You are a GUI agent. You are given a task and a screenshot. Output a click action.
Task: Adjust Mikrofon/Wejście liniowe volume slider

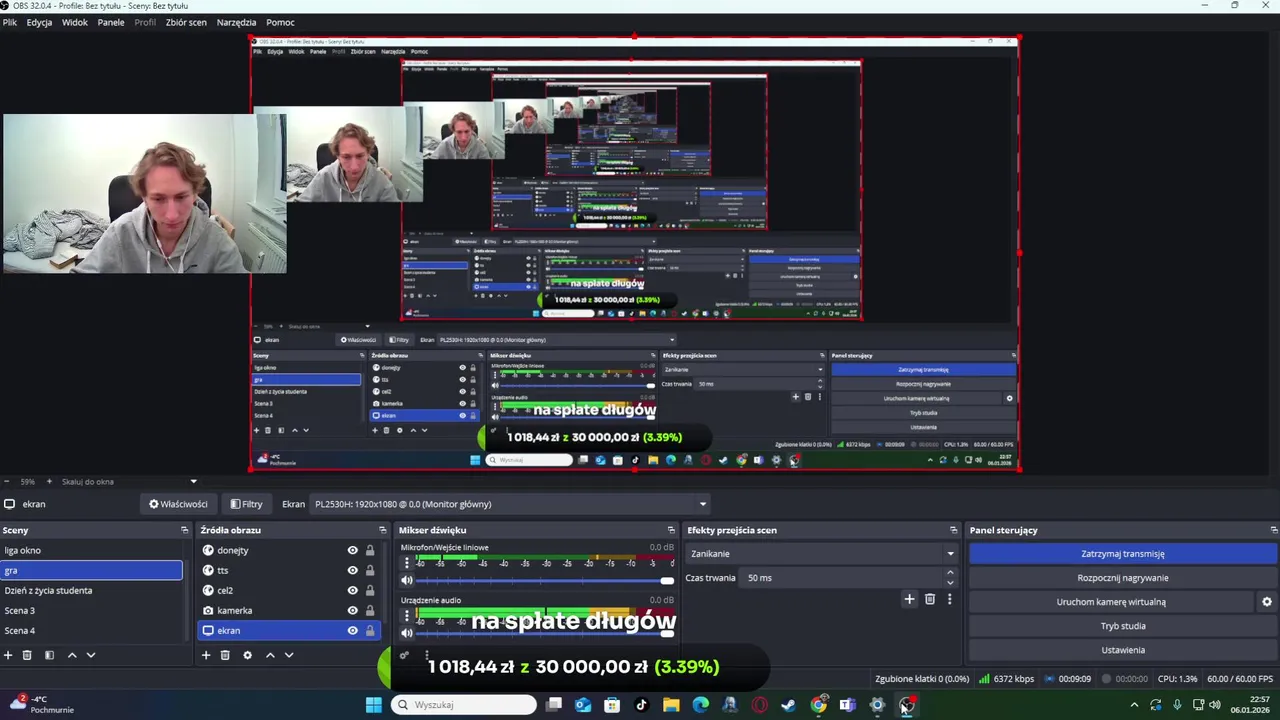click(545, 581)
